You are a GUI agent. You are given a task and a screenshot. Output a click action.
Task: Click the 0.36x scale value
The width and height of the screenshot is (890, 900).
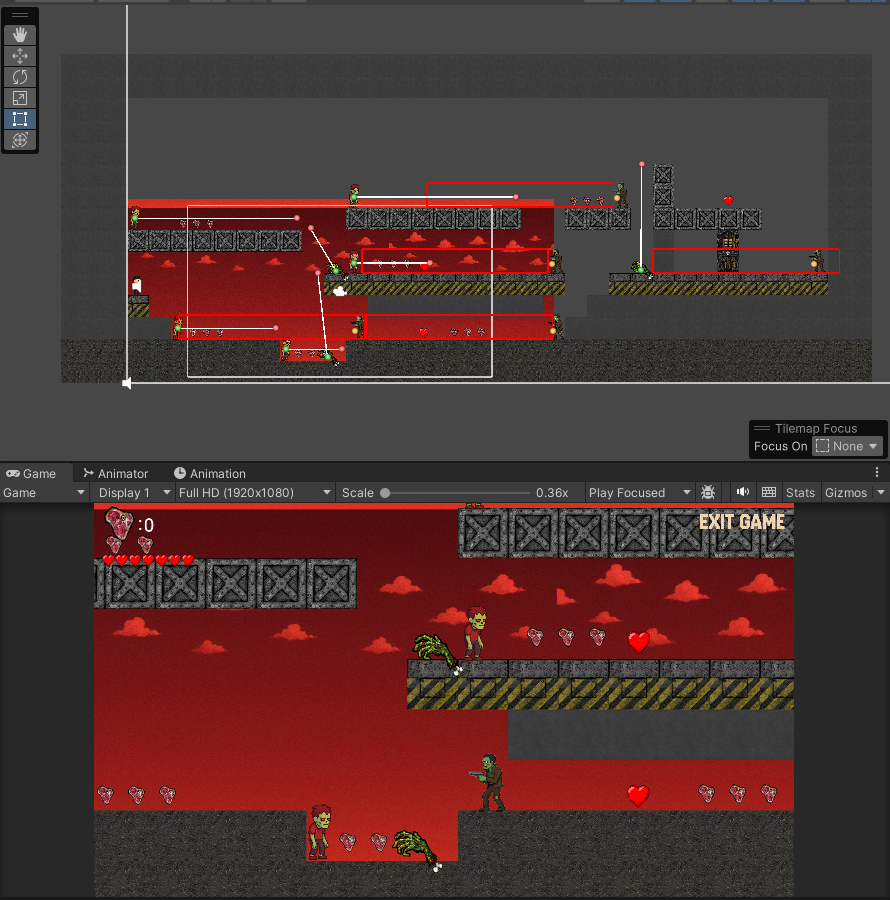click(551, 492)
